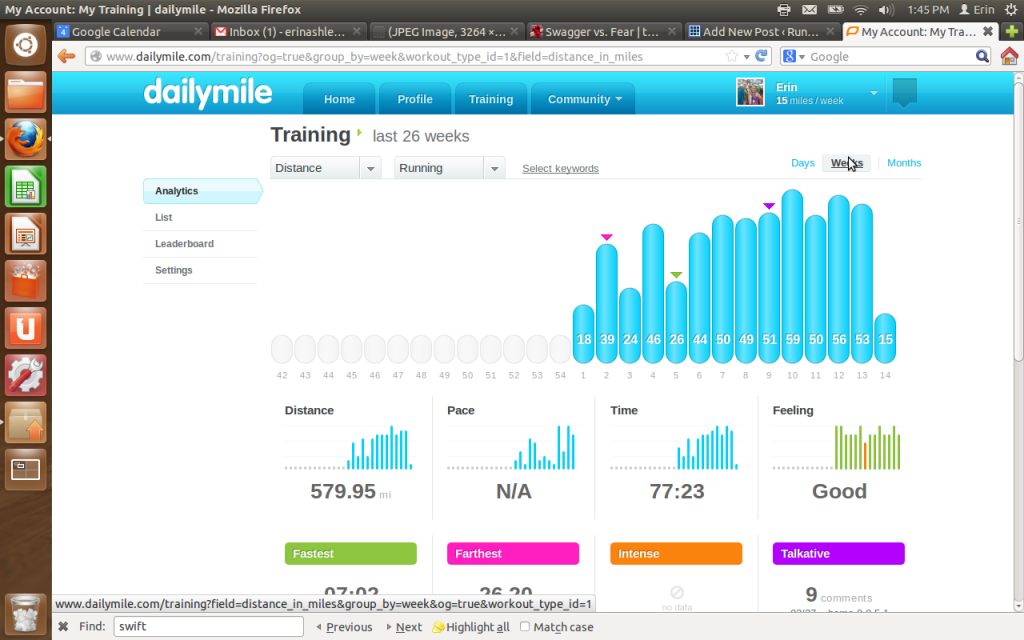The height and width of the screenshot is (640, 1024).
Task: Open the Leaderboard sidebar item
Action: click(200, 244)
